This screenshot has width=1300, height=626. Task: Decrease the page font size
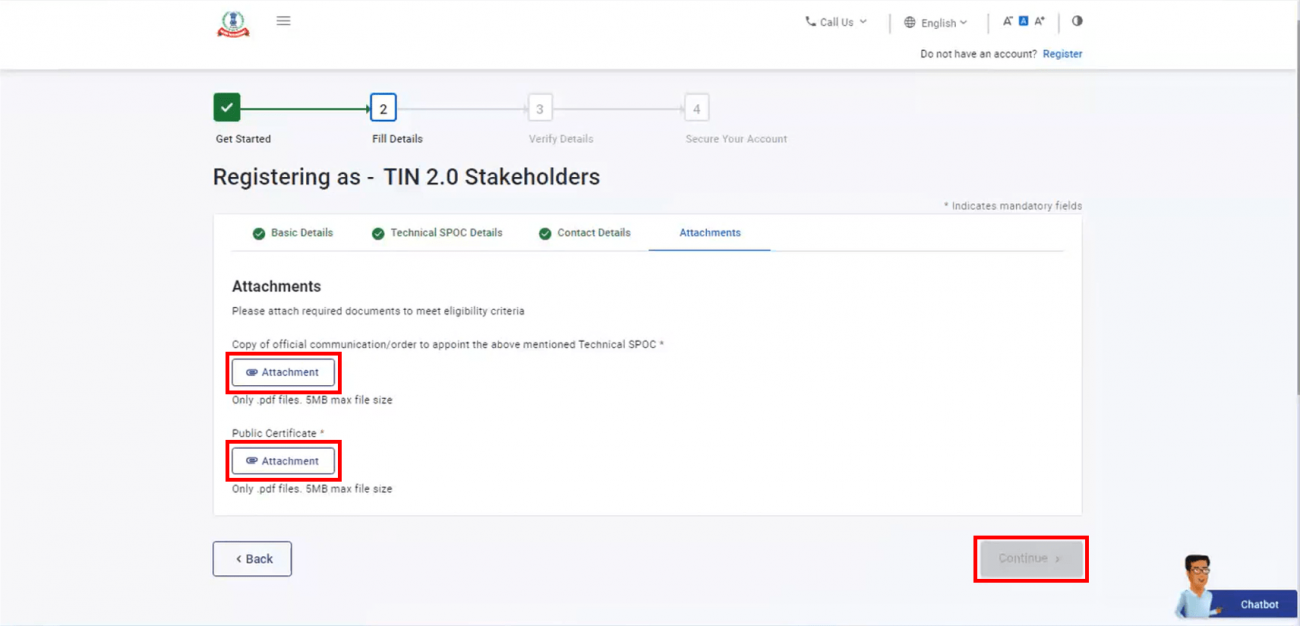(x=1007, y=21)
